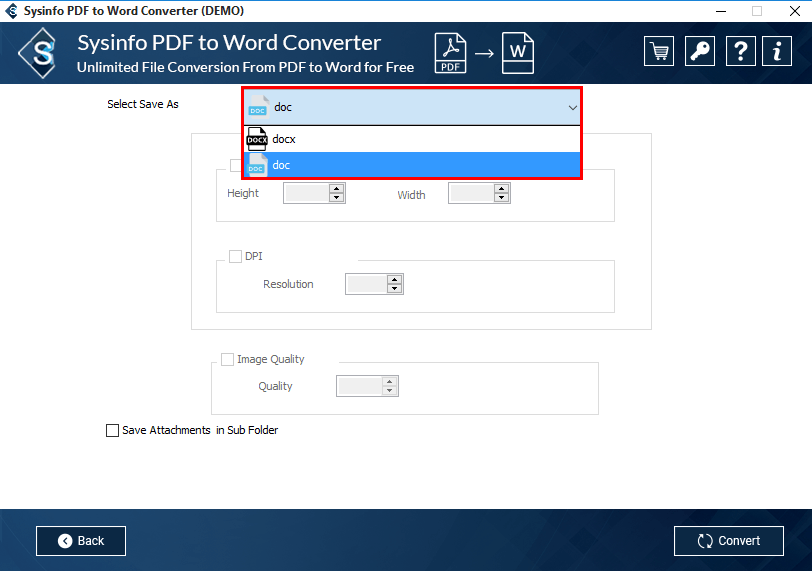The width and height of the screenshot is (812, 573).
Task: Enable the Image Quality checkbox
Action: point(227,359)
